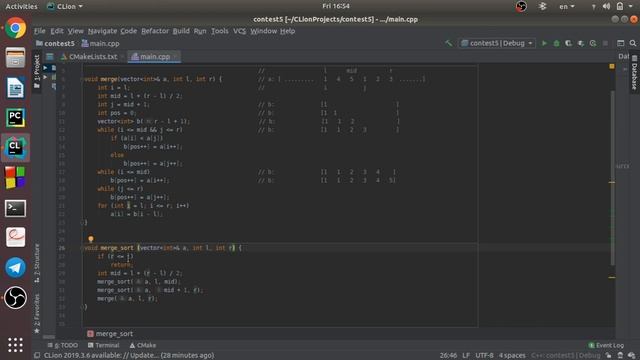This screenshot has height=360, width=640.
Task: Click the Fri 16:54 clock
Action: tap(336, 6)
